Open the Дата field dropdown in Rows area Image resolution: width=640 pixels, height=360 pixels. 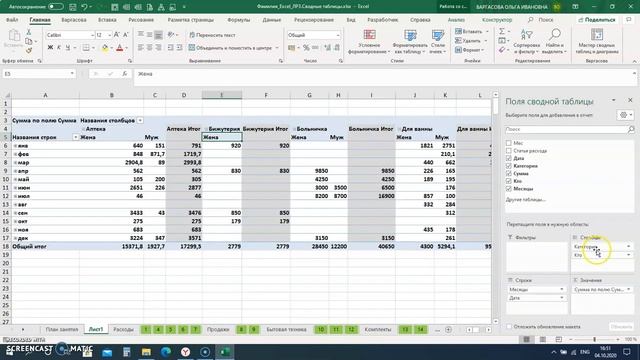pos(562,298)
